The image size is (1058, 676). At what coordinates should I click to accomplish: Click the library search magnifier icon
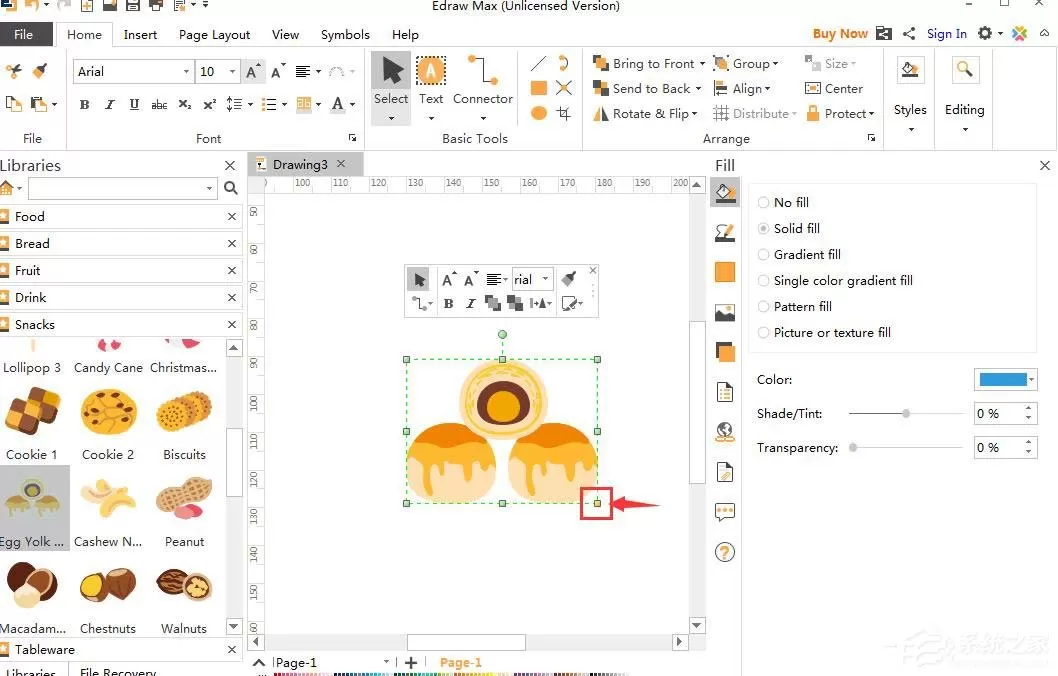click(231, 188)
